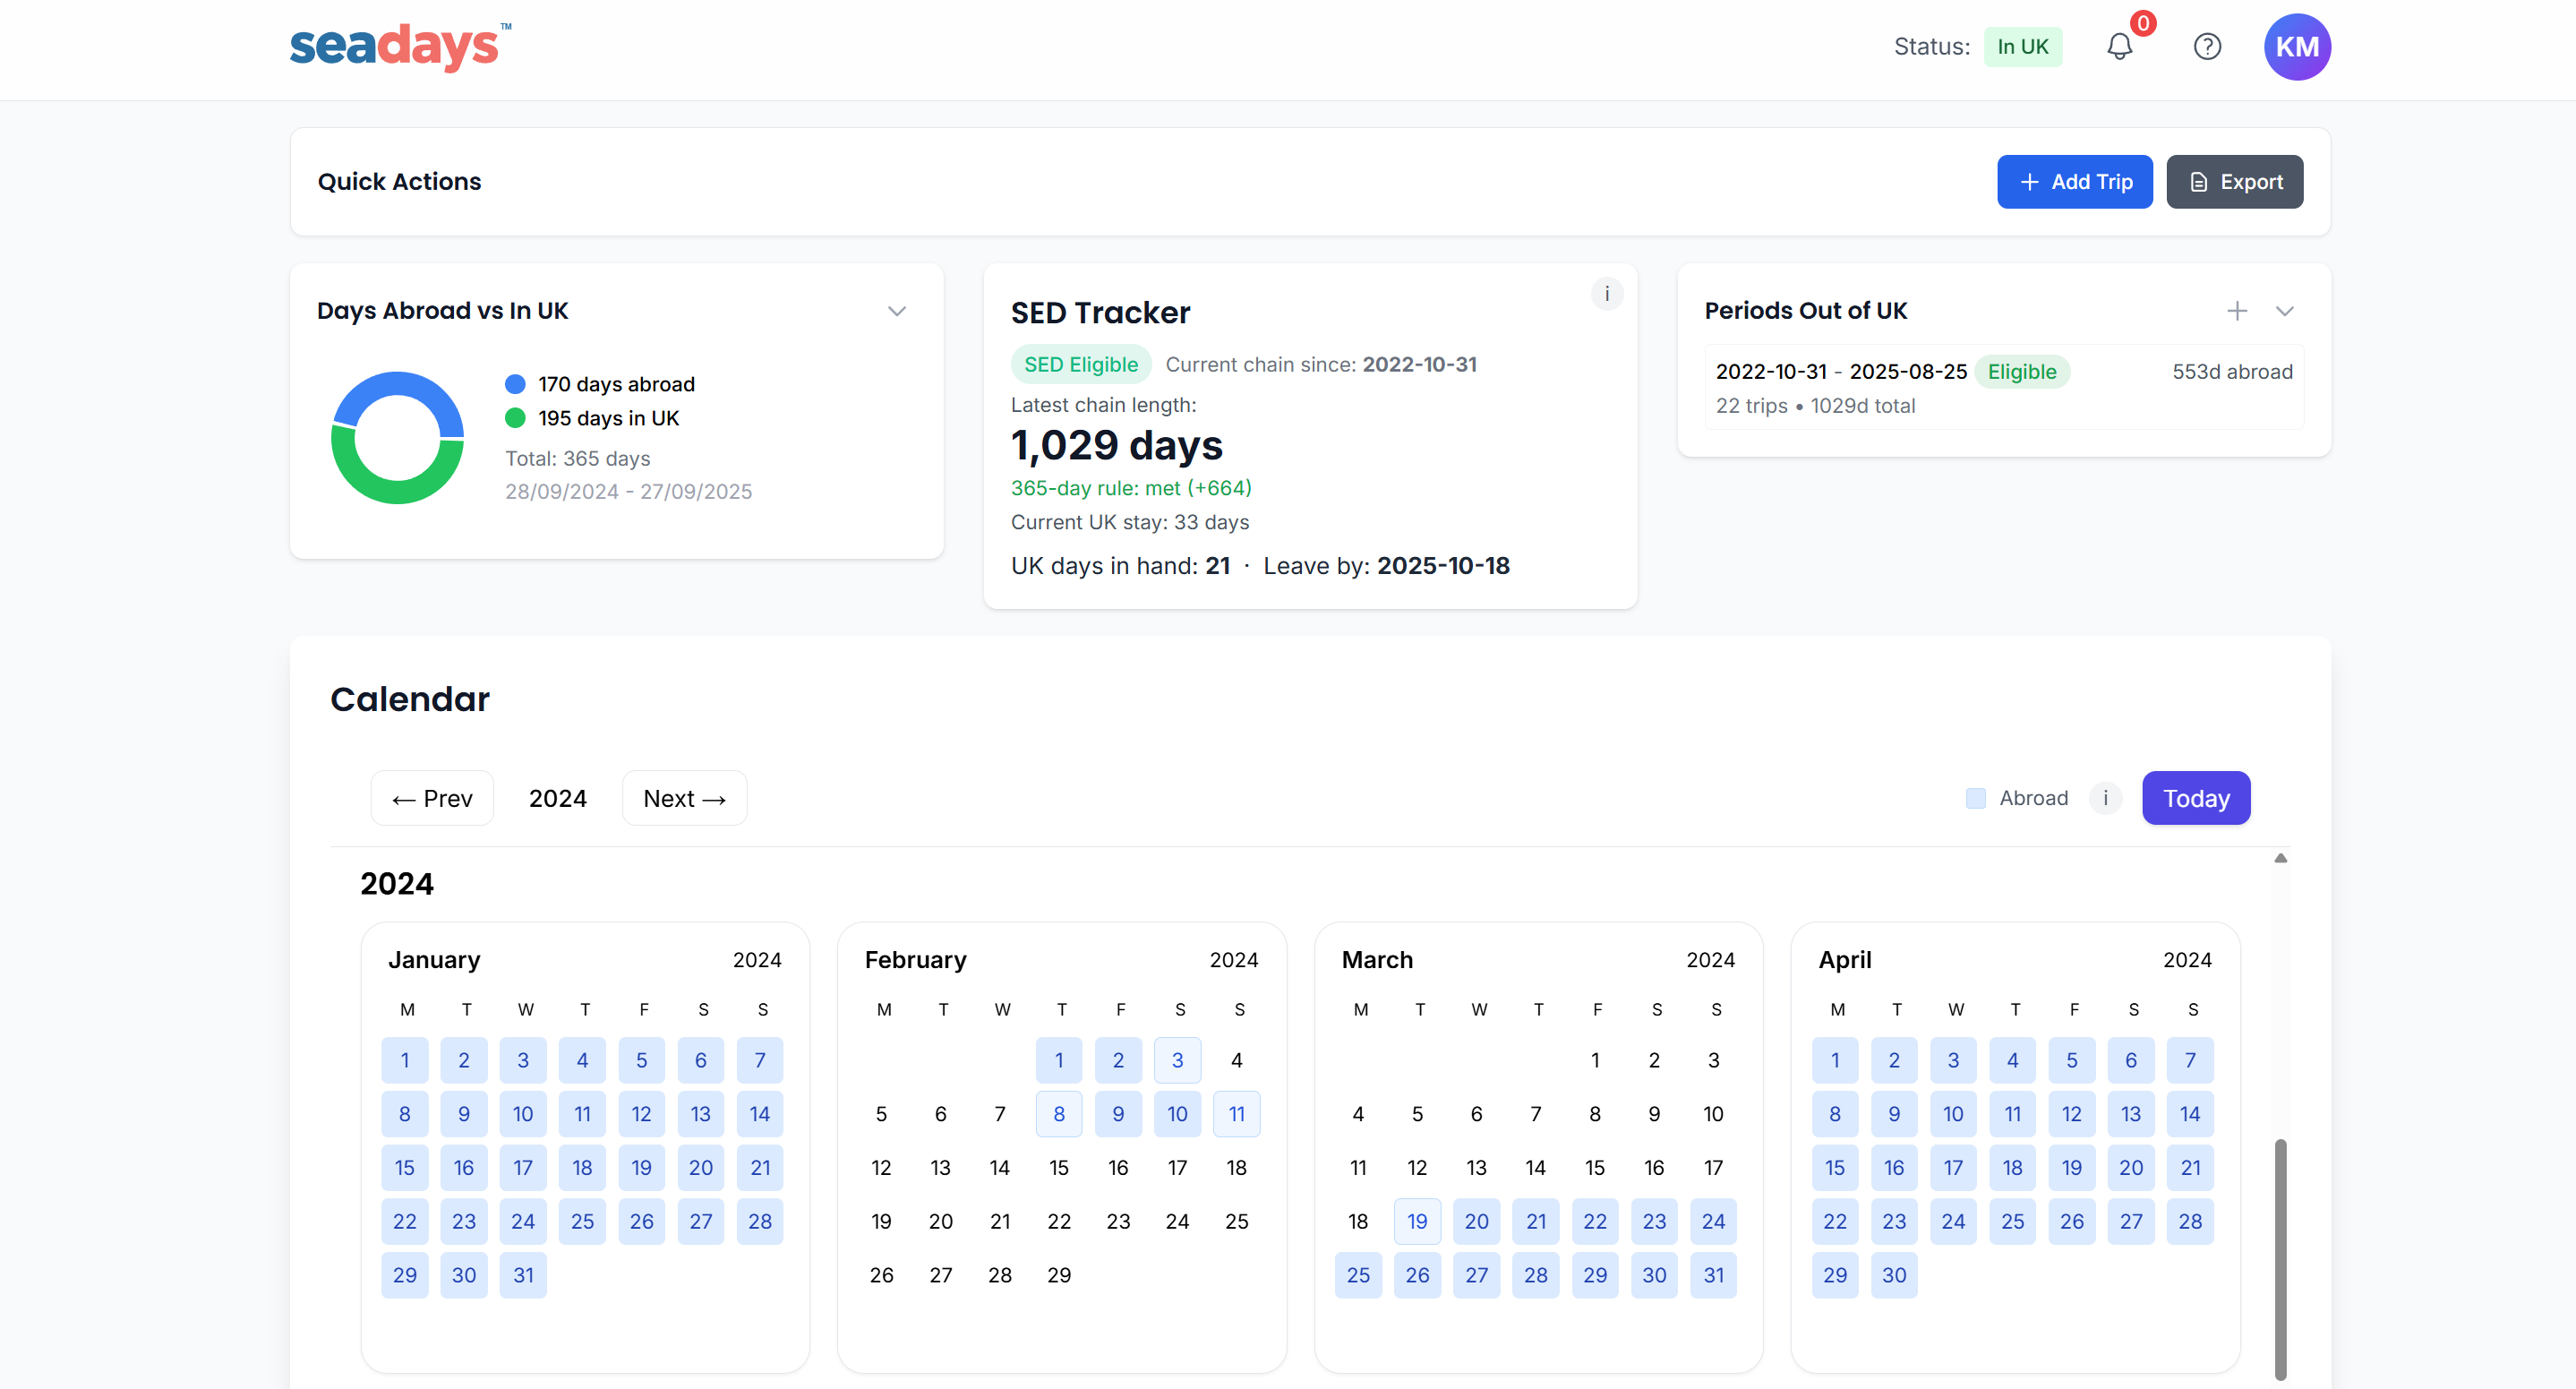Jump to Today in the calendar
Viewport: 2576px width, 1389px height.
2196,798
